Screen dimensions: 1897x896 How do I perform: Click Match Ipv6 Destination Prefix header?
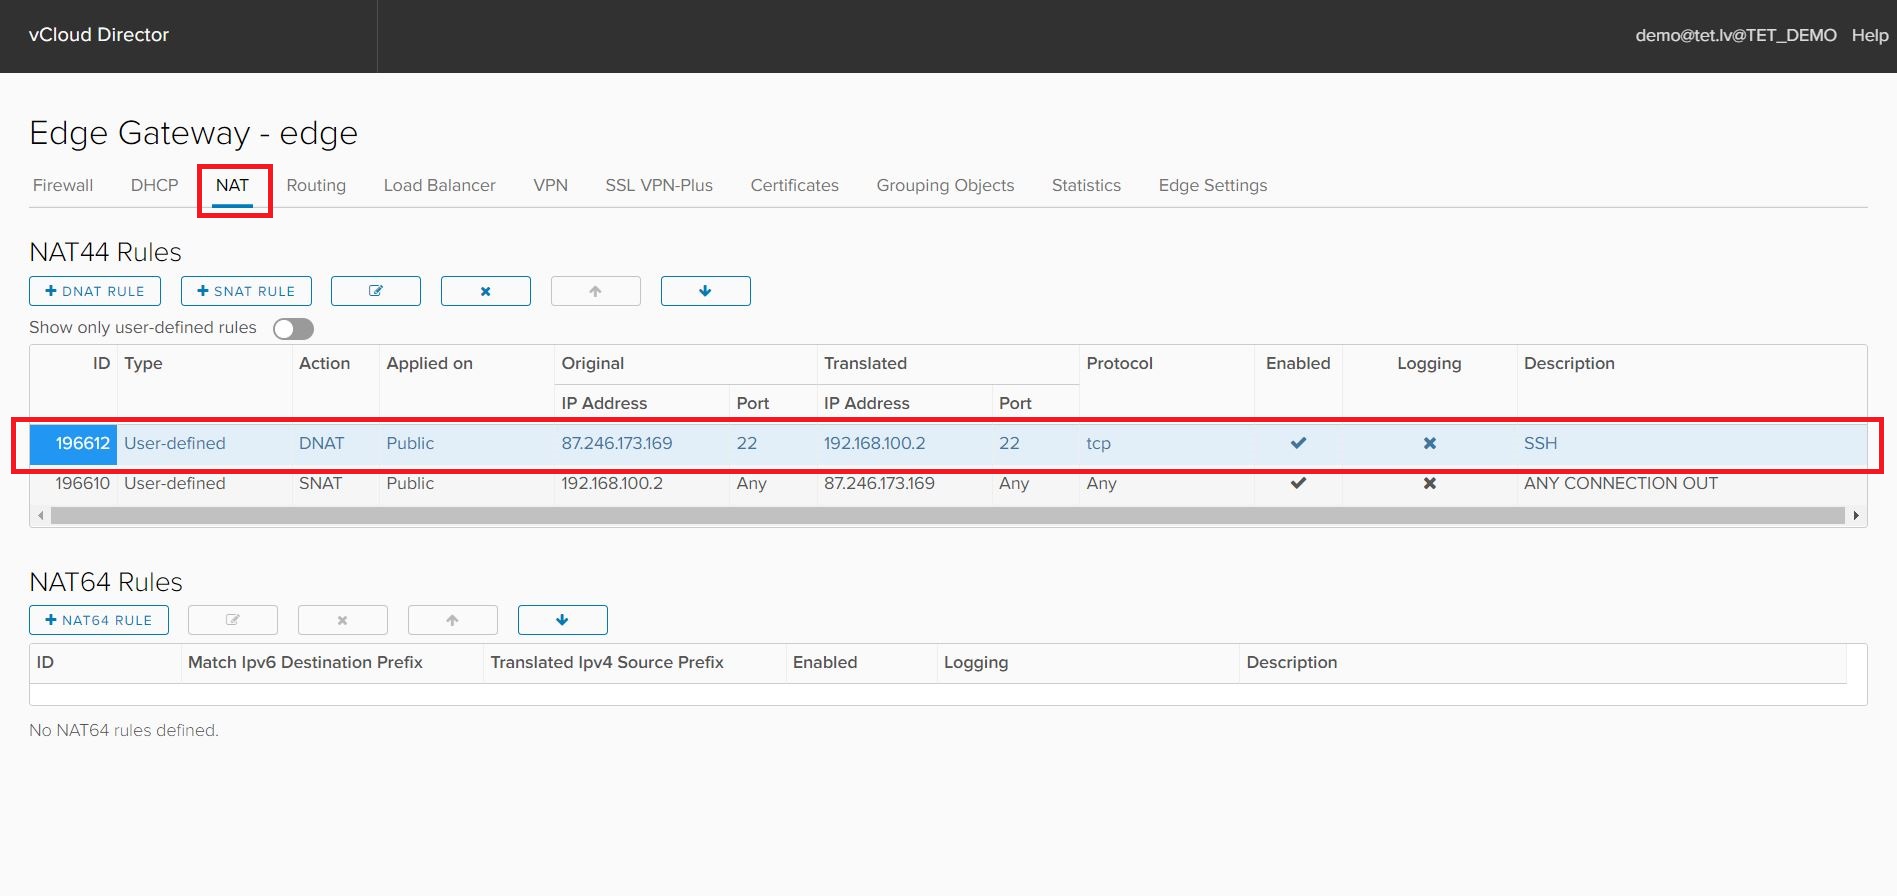(x=305, y=662)
